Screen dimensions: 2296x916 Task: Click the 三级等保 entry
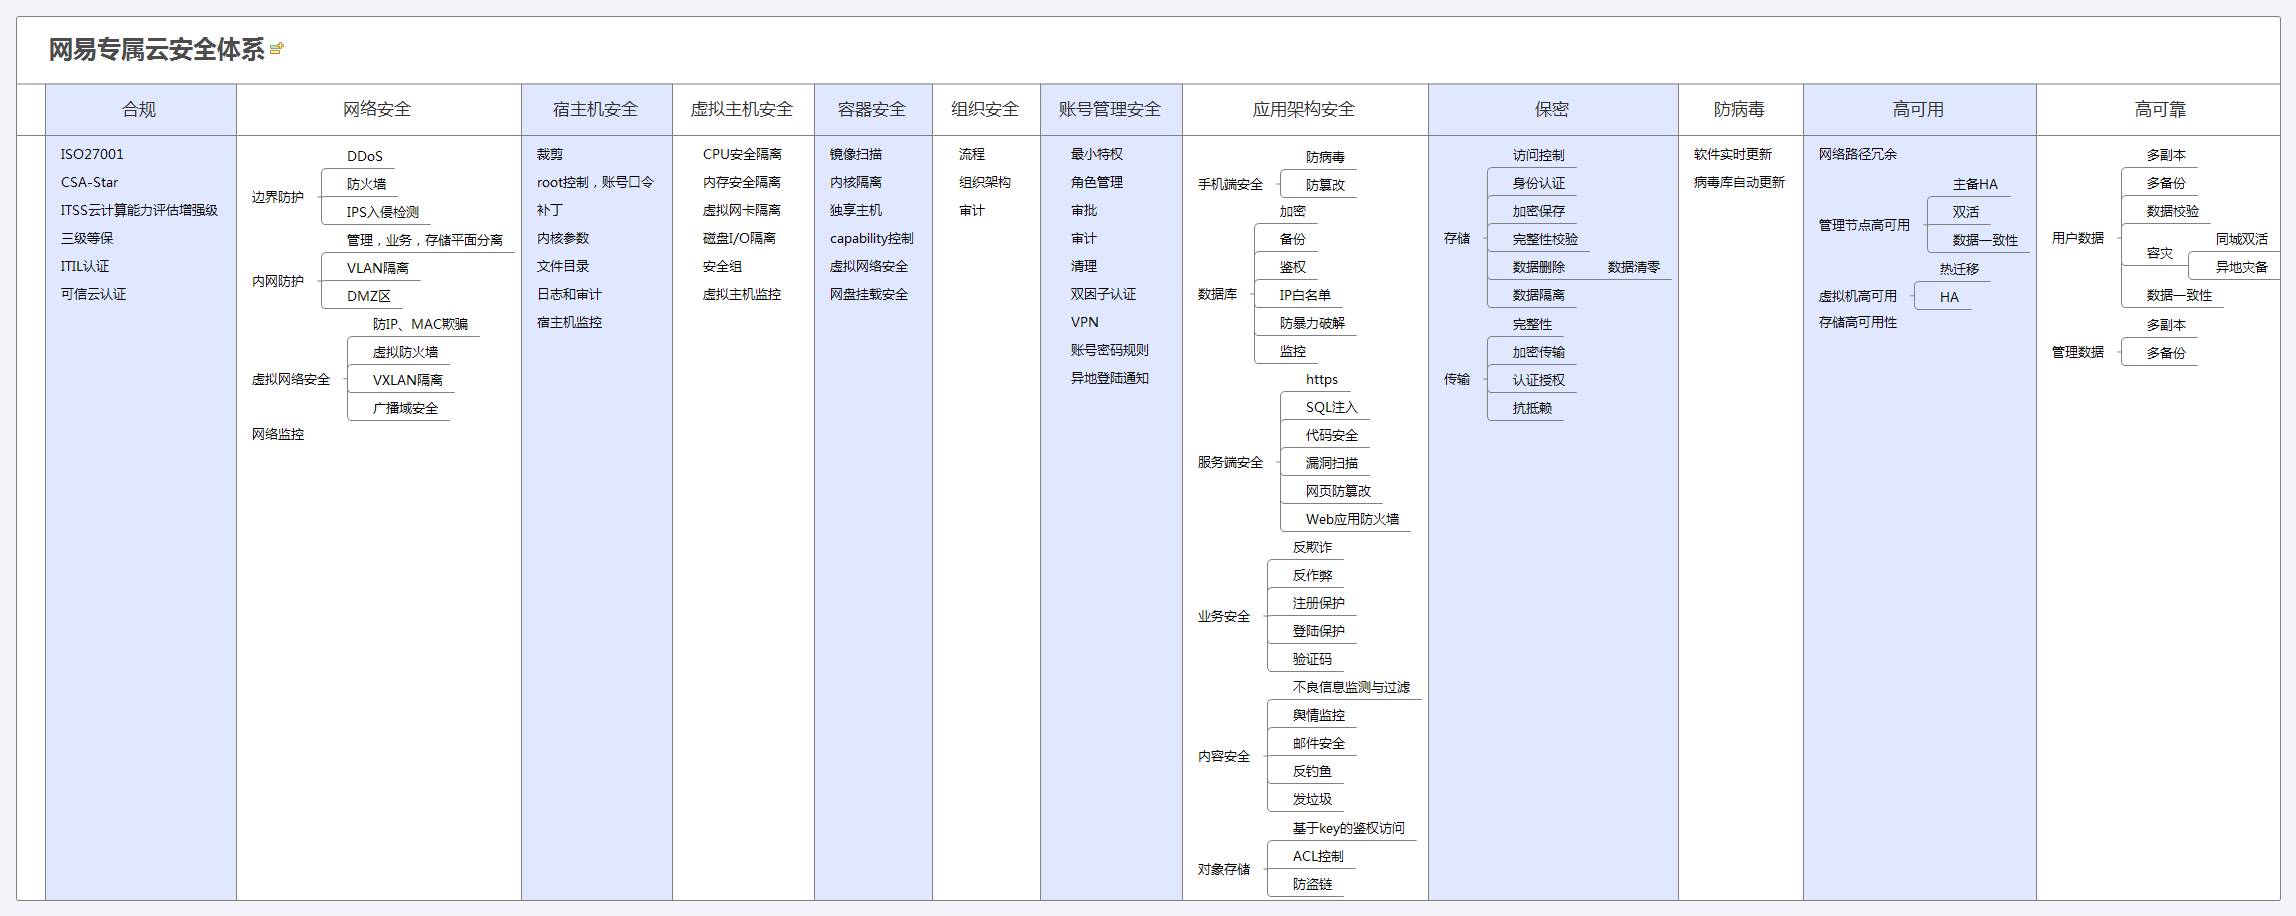coord(87,238)
